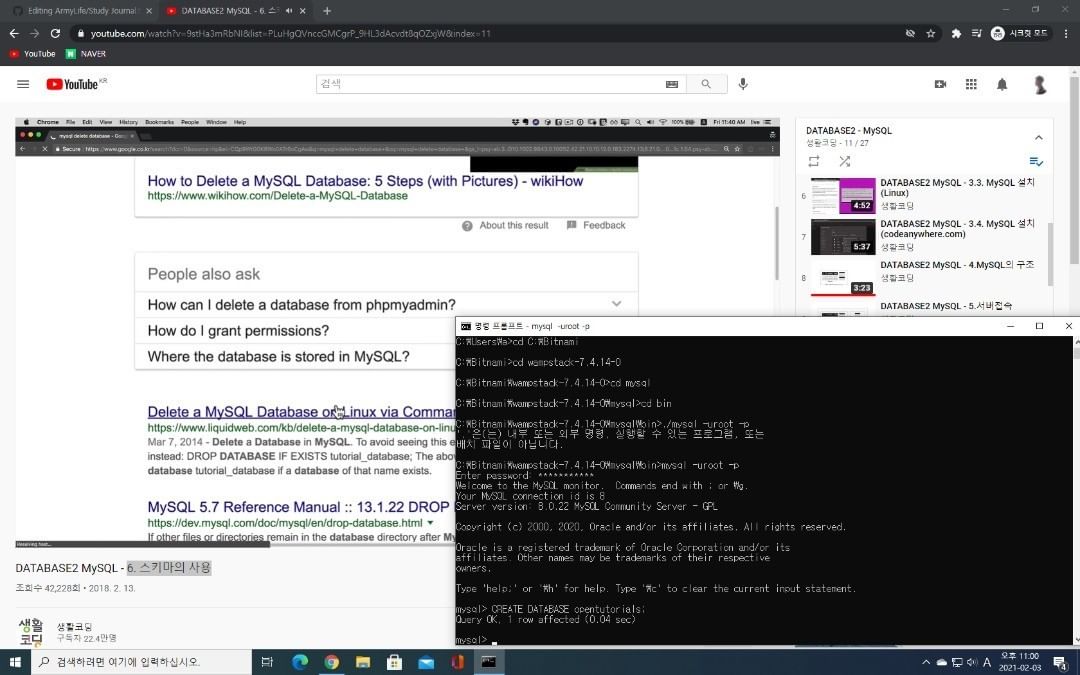Start voice search with the microphone

[742, 84]
